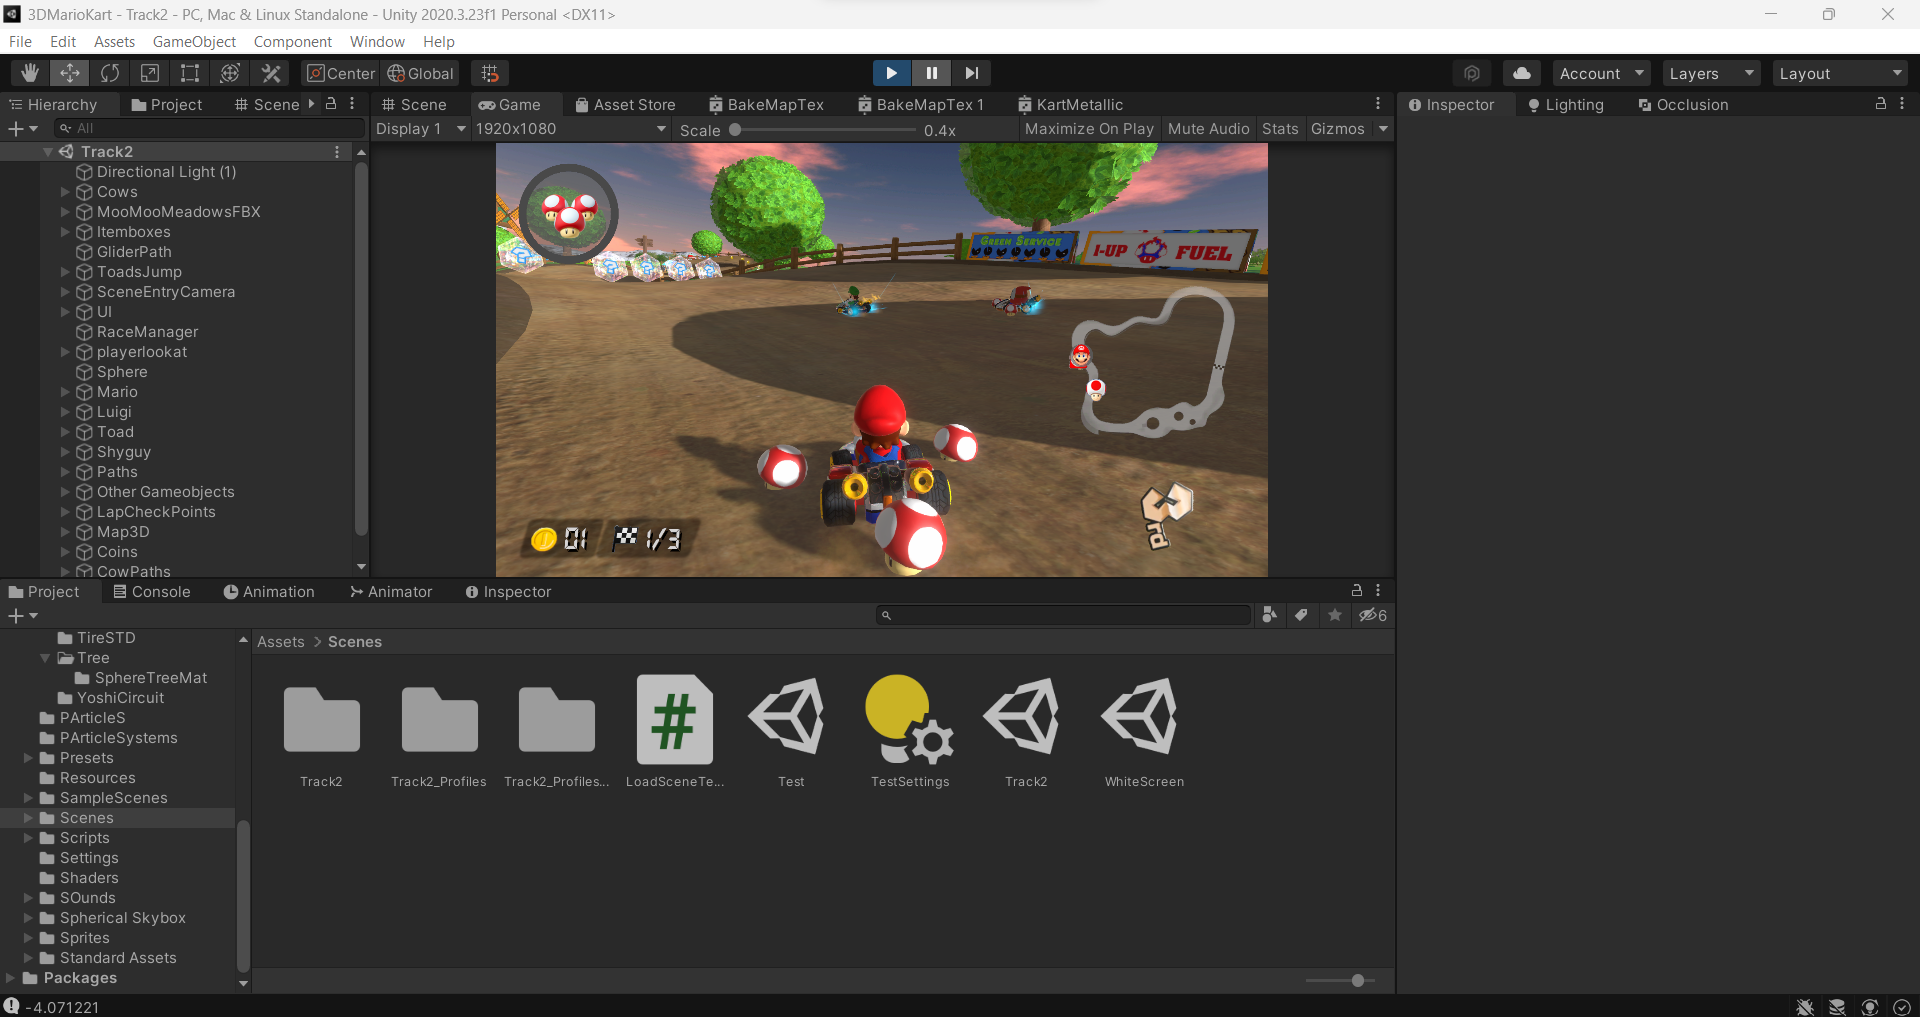Select the Rotate tool
Screen dimensions: 1920x1017
coord(110,73)
